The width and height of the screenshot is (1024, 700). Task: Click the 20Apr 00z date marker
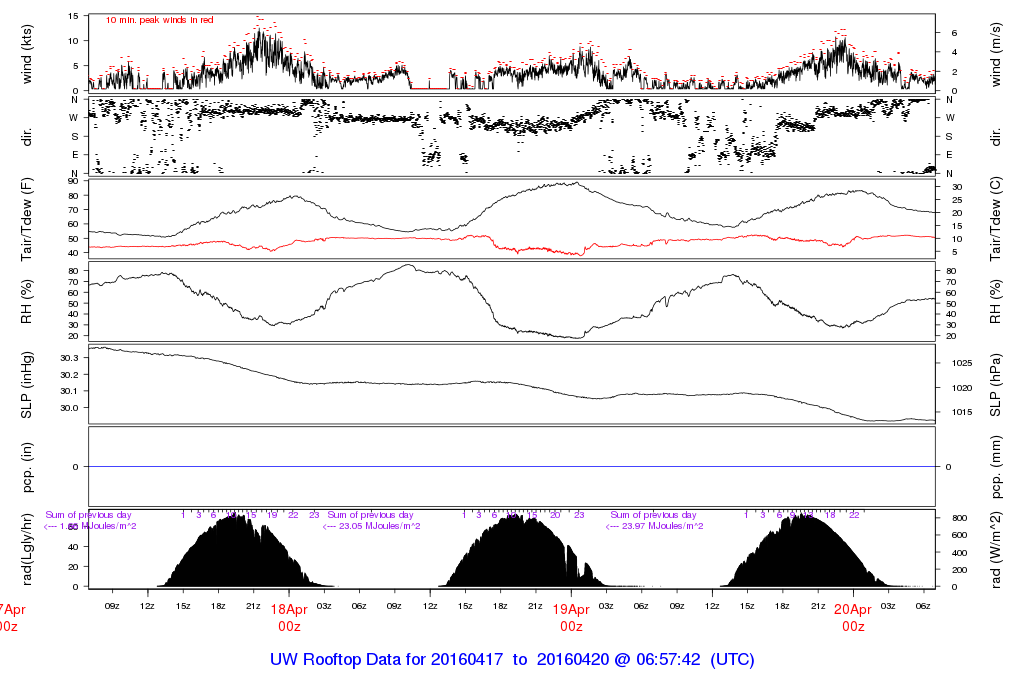(853, 618)
